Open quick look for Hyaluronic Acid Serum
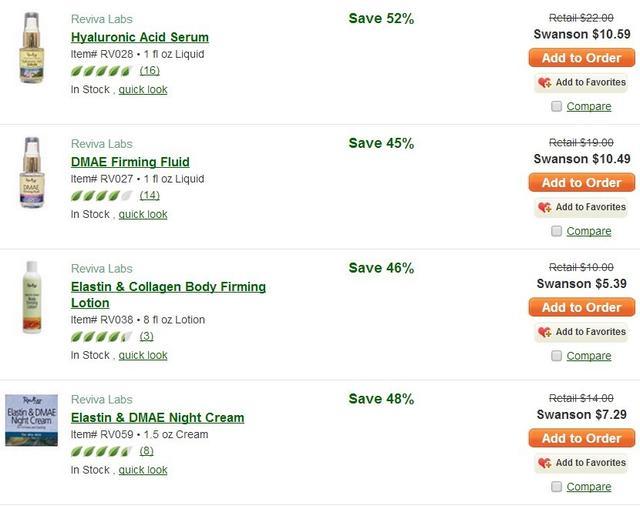The image size is (640, 509). click(143, 89)
